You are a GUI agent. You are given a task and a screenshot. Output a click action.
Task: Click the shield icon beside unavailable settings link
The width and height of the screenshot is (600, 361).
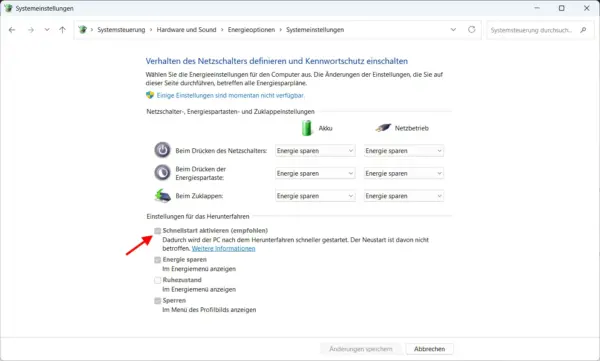click(x=150, y=95)
